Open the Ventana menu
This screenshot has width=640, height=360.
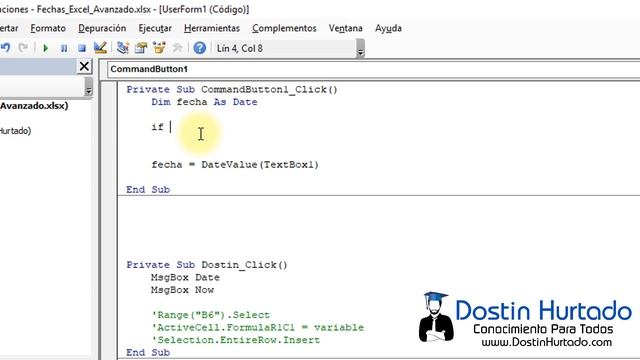click(346, 28)
